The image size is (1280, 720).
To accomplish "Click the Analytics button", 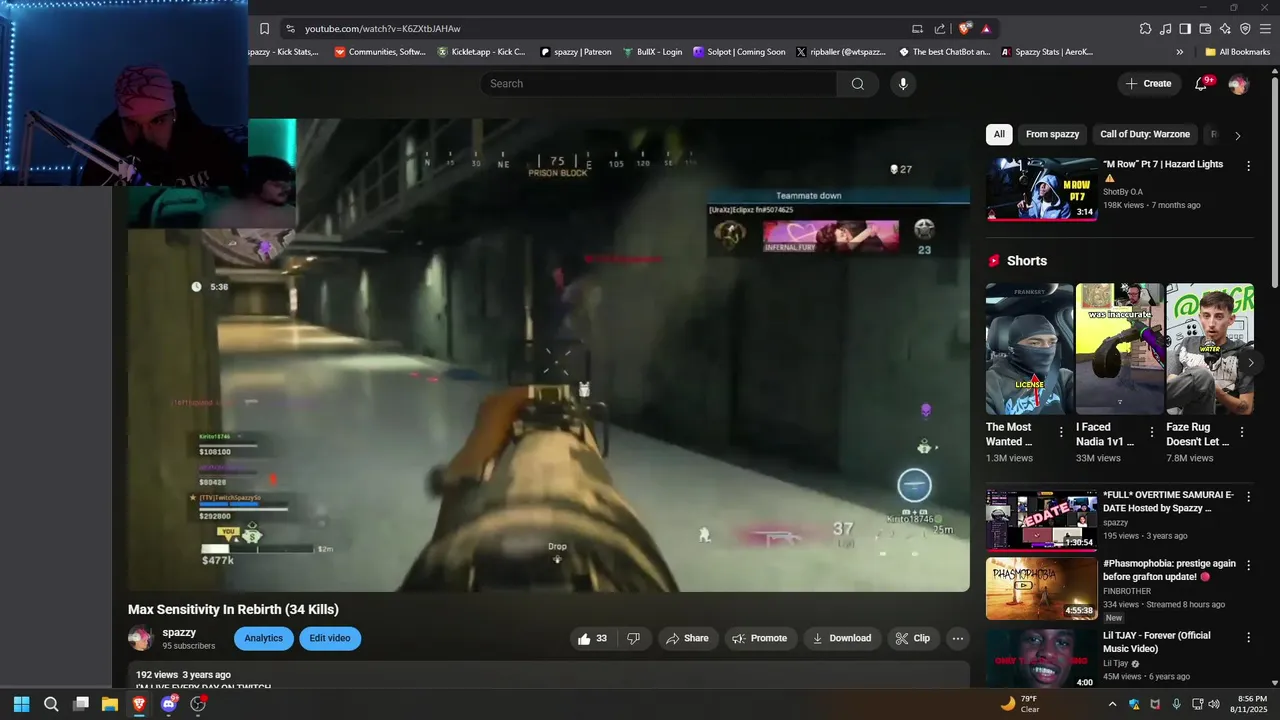I will point(264,638).
